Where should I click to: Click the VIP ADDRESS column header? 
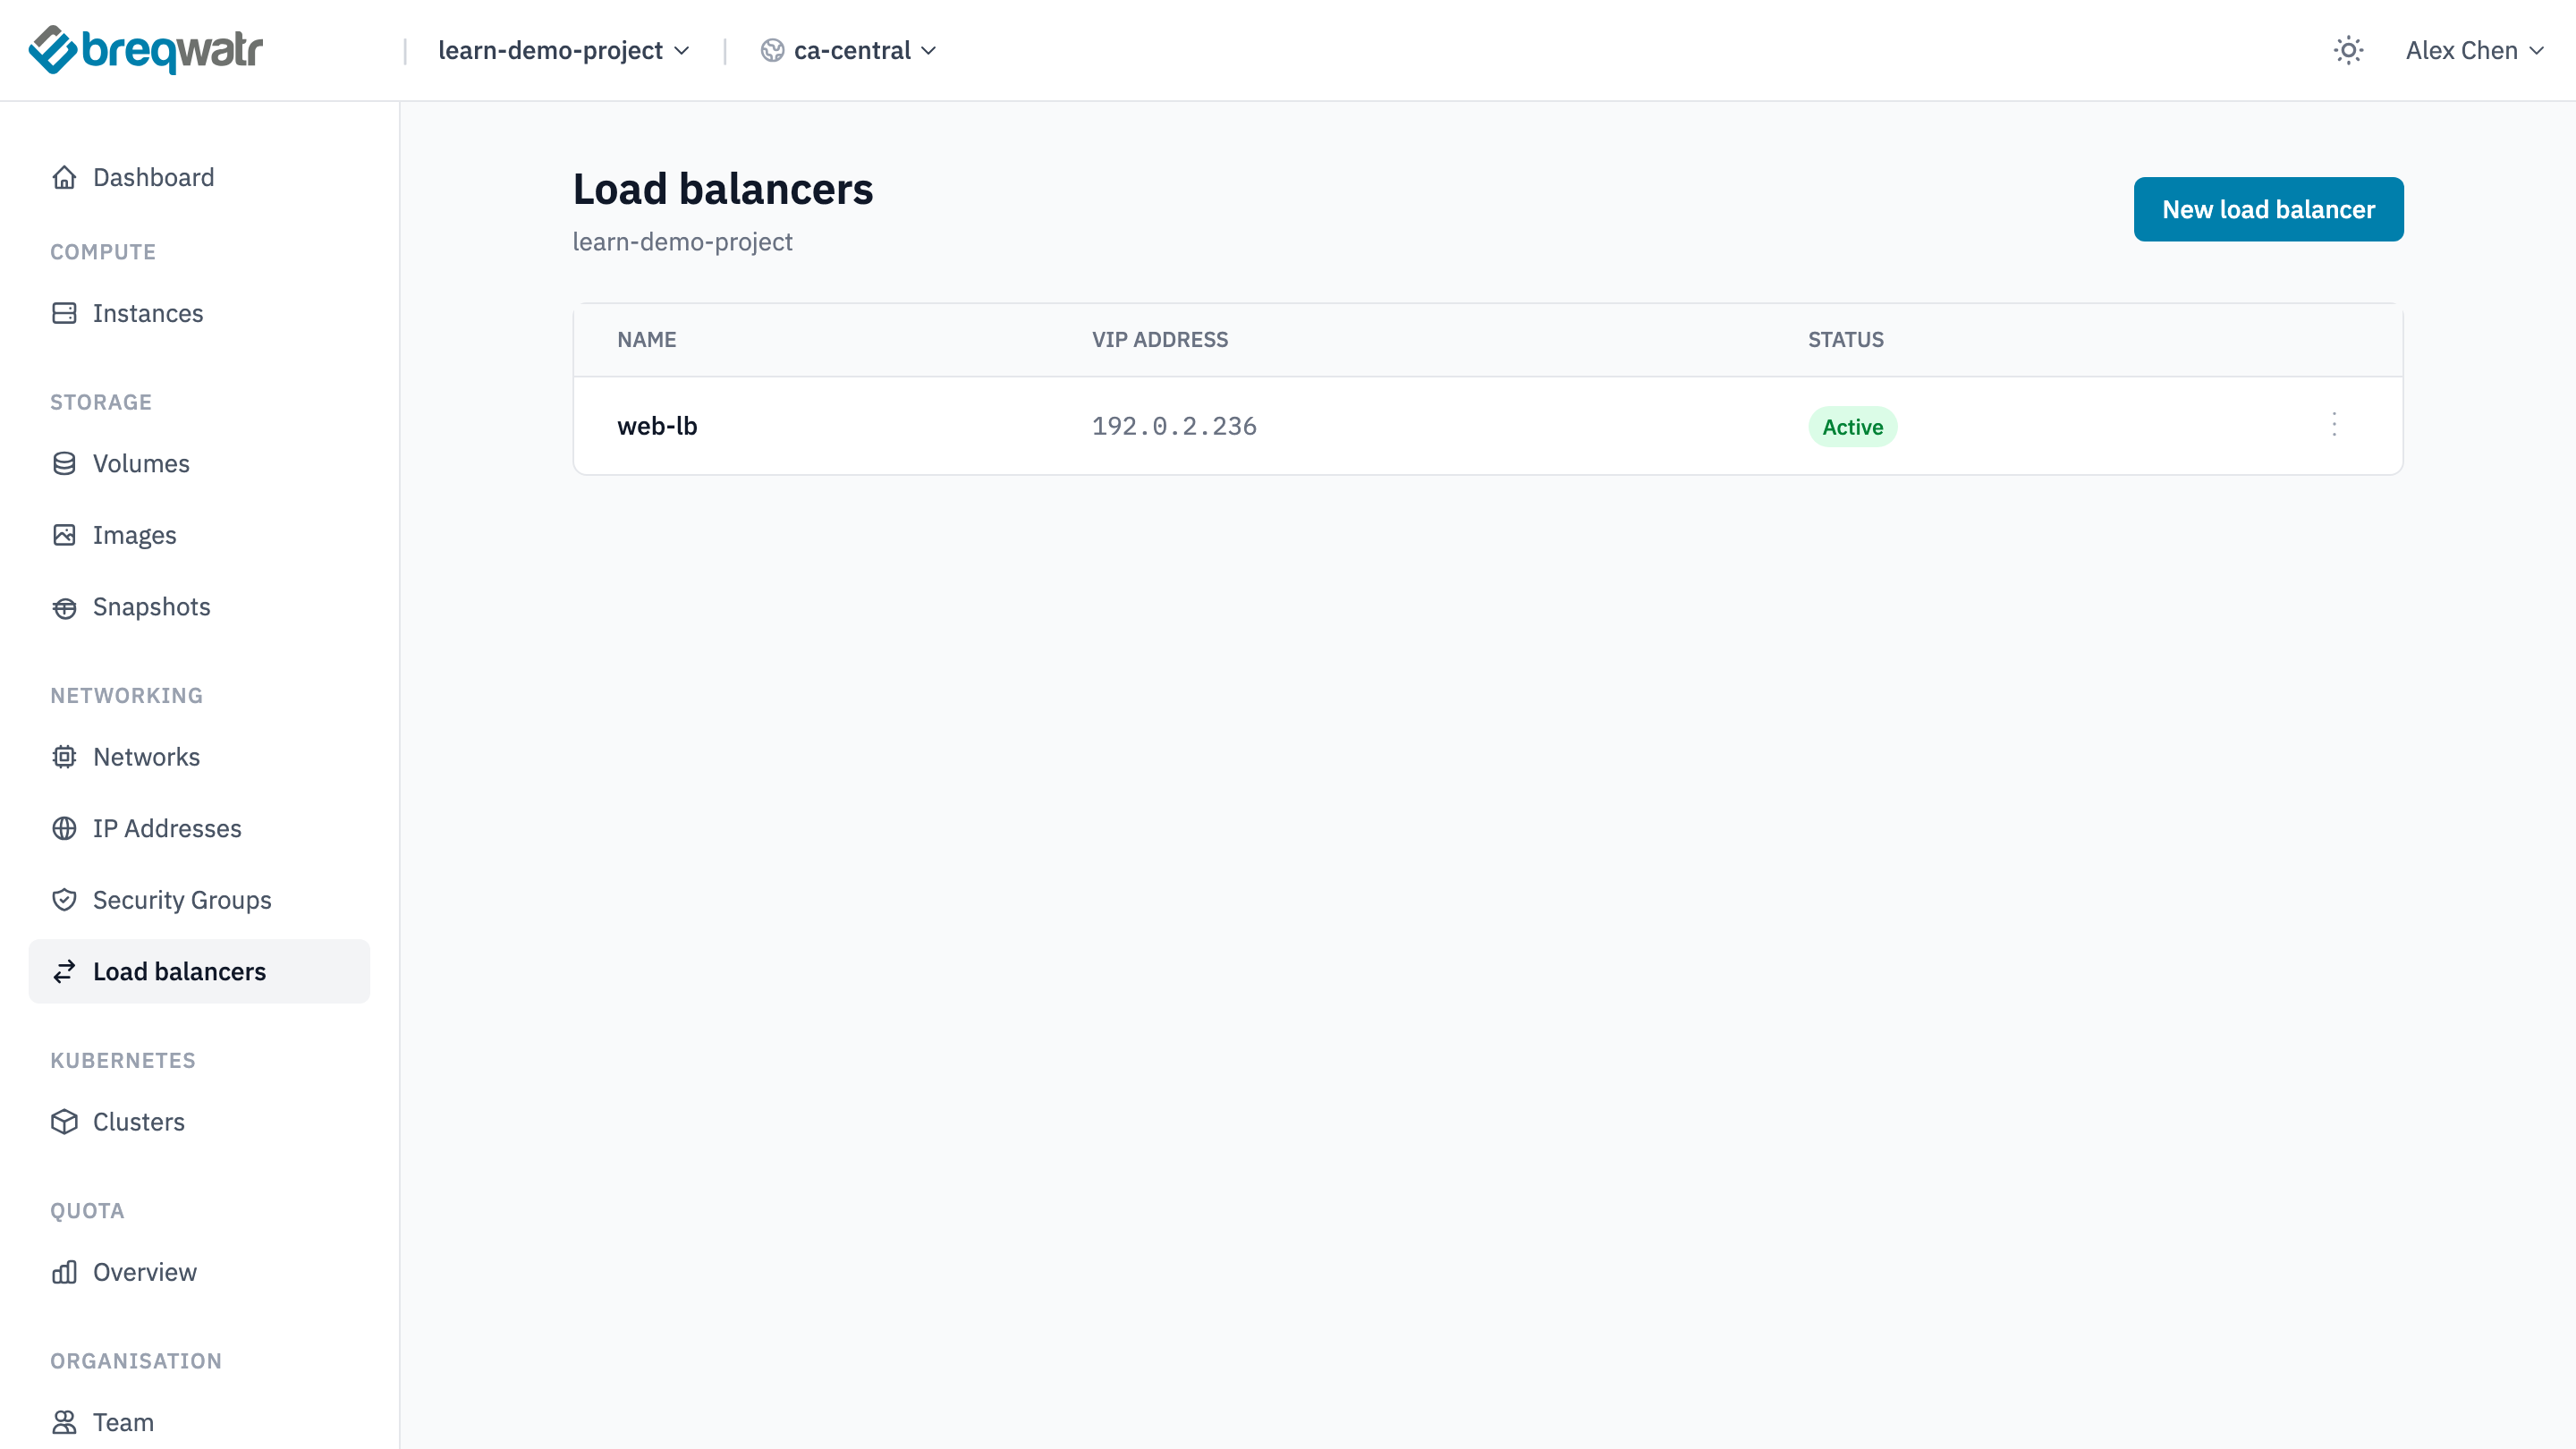(x=1159, y=340)
